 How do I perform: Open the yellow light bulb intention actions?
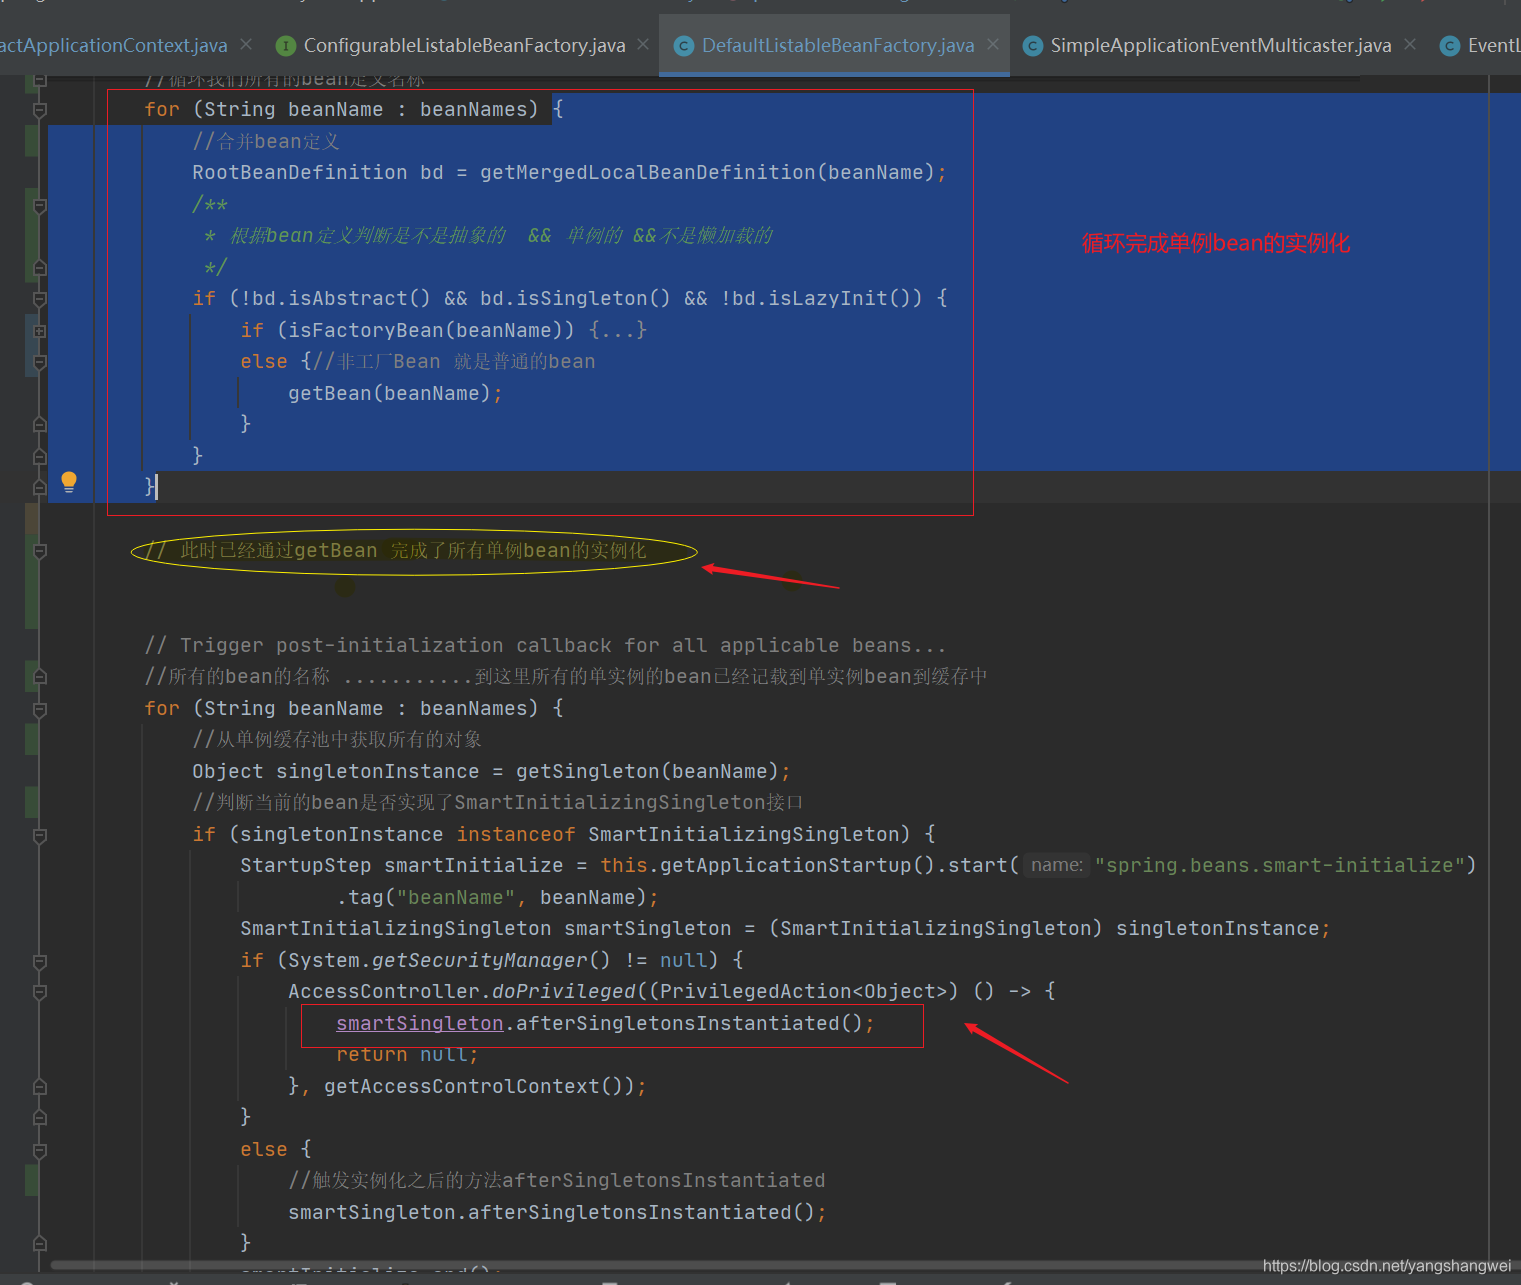(69, 482)
